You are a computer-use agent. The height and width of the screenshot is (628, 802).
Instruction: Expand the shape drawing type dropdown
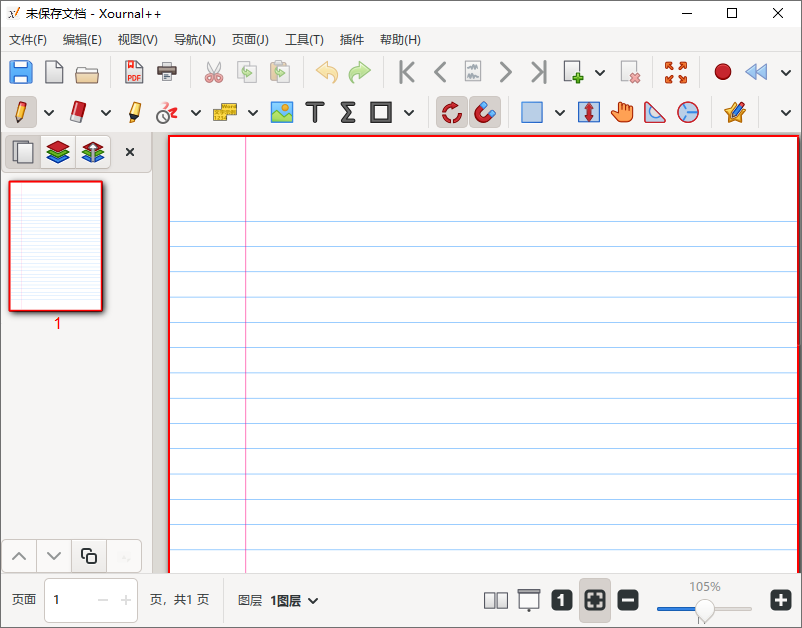click(x=409, y=112)
